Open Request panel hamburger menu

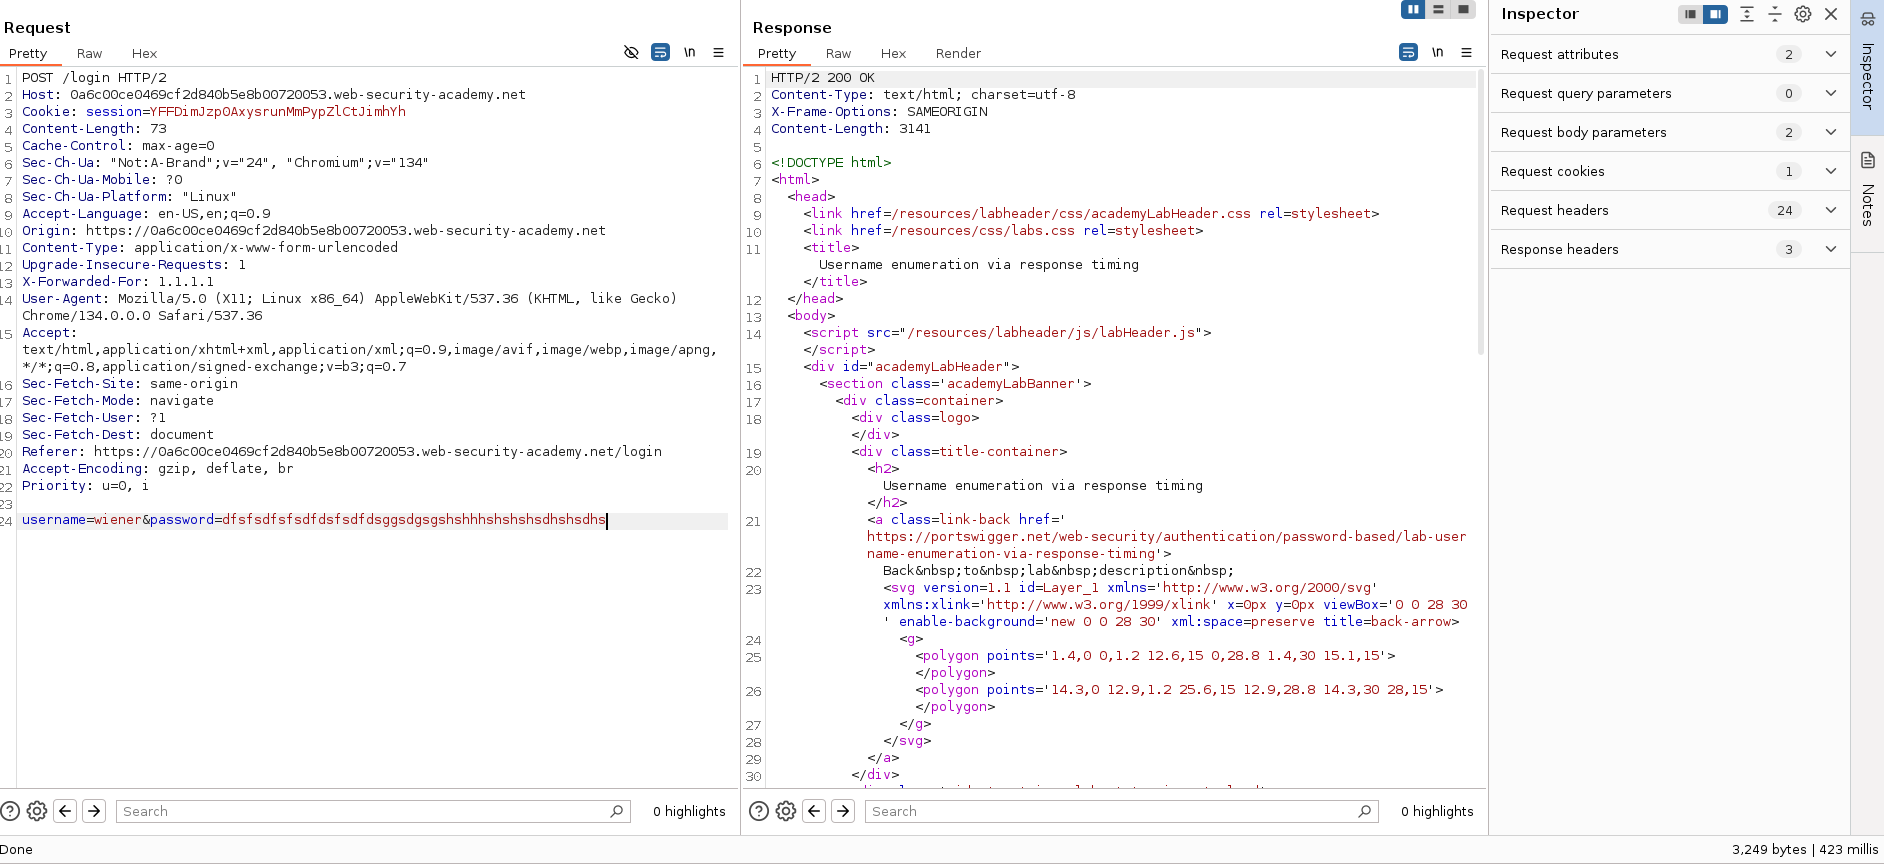718,53
